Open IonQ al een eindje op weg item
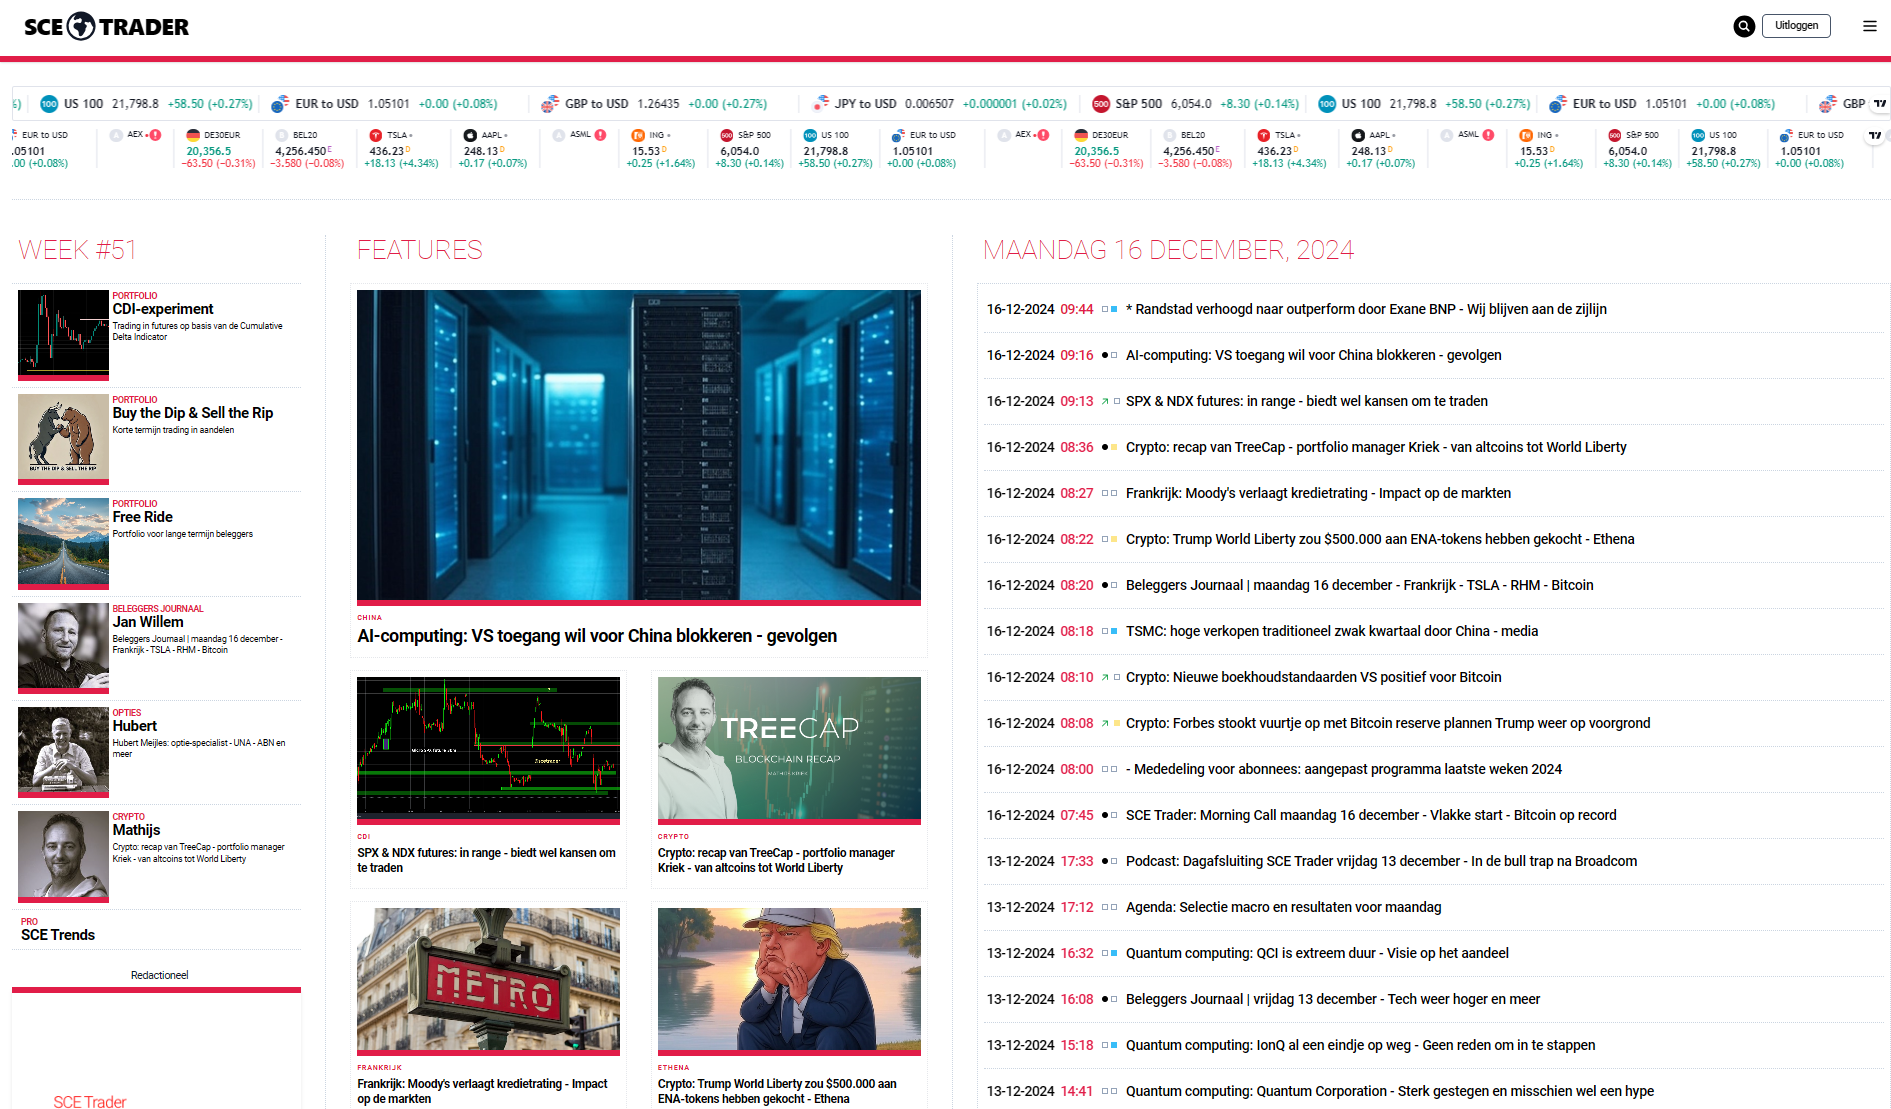The image size is (1891, 1109). [1361, 1046]
